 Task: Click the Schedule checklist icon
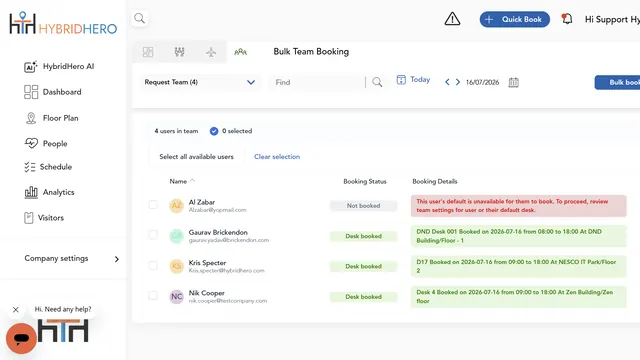click(29, 167)
